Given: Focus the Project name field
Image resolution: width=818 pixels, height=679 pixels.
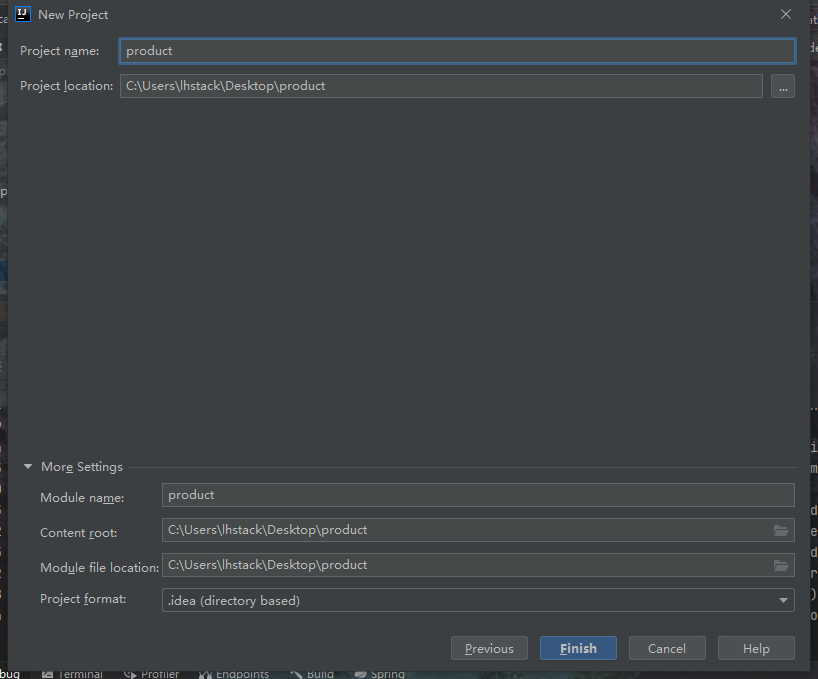Looking at the screenshot, I should 457,51.
